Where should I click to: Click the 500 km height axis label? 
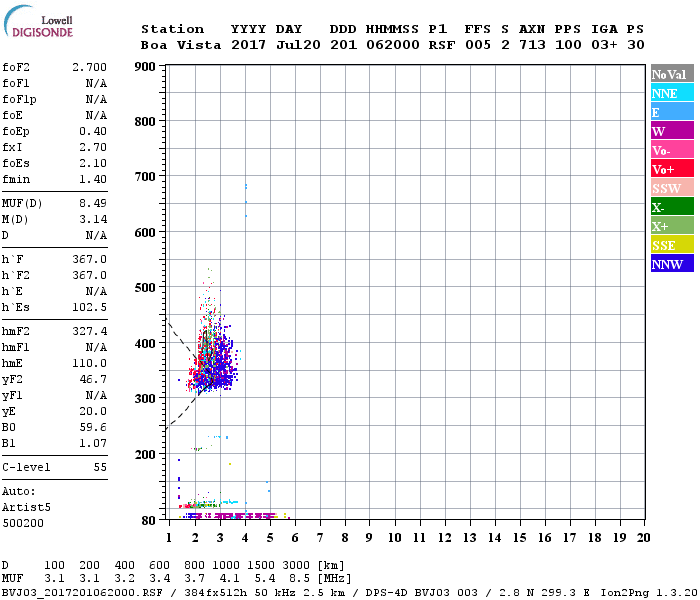coord(145,288)
